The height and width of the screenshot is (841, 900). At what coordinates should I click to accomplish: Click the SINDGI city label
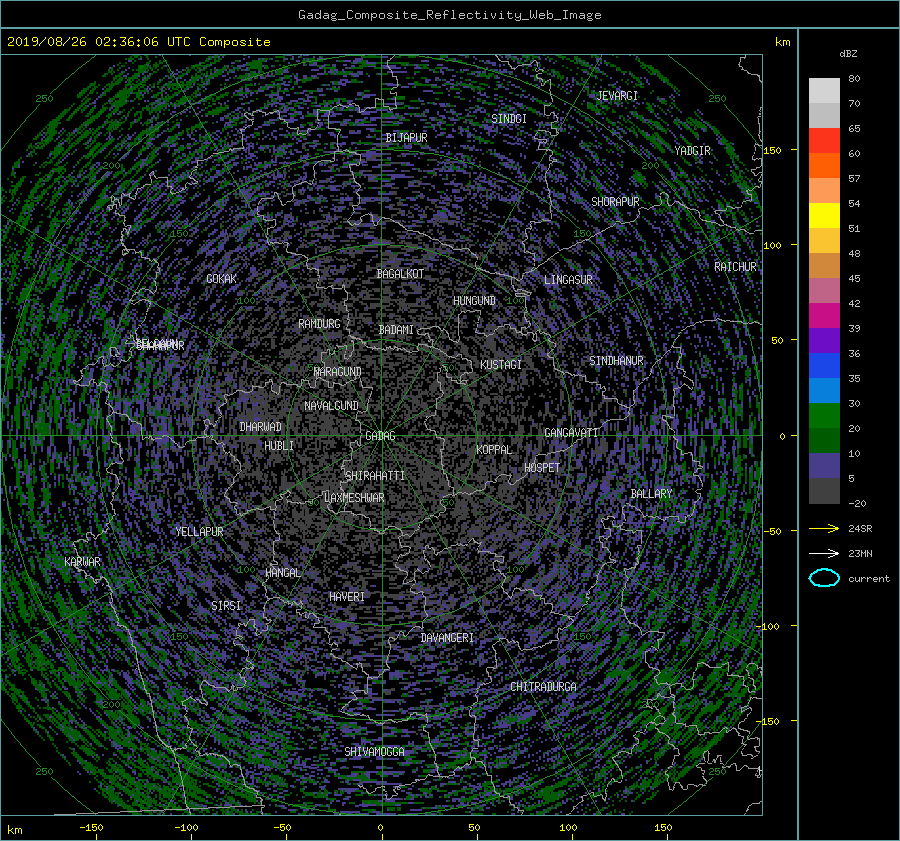tap(509, 119)
